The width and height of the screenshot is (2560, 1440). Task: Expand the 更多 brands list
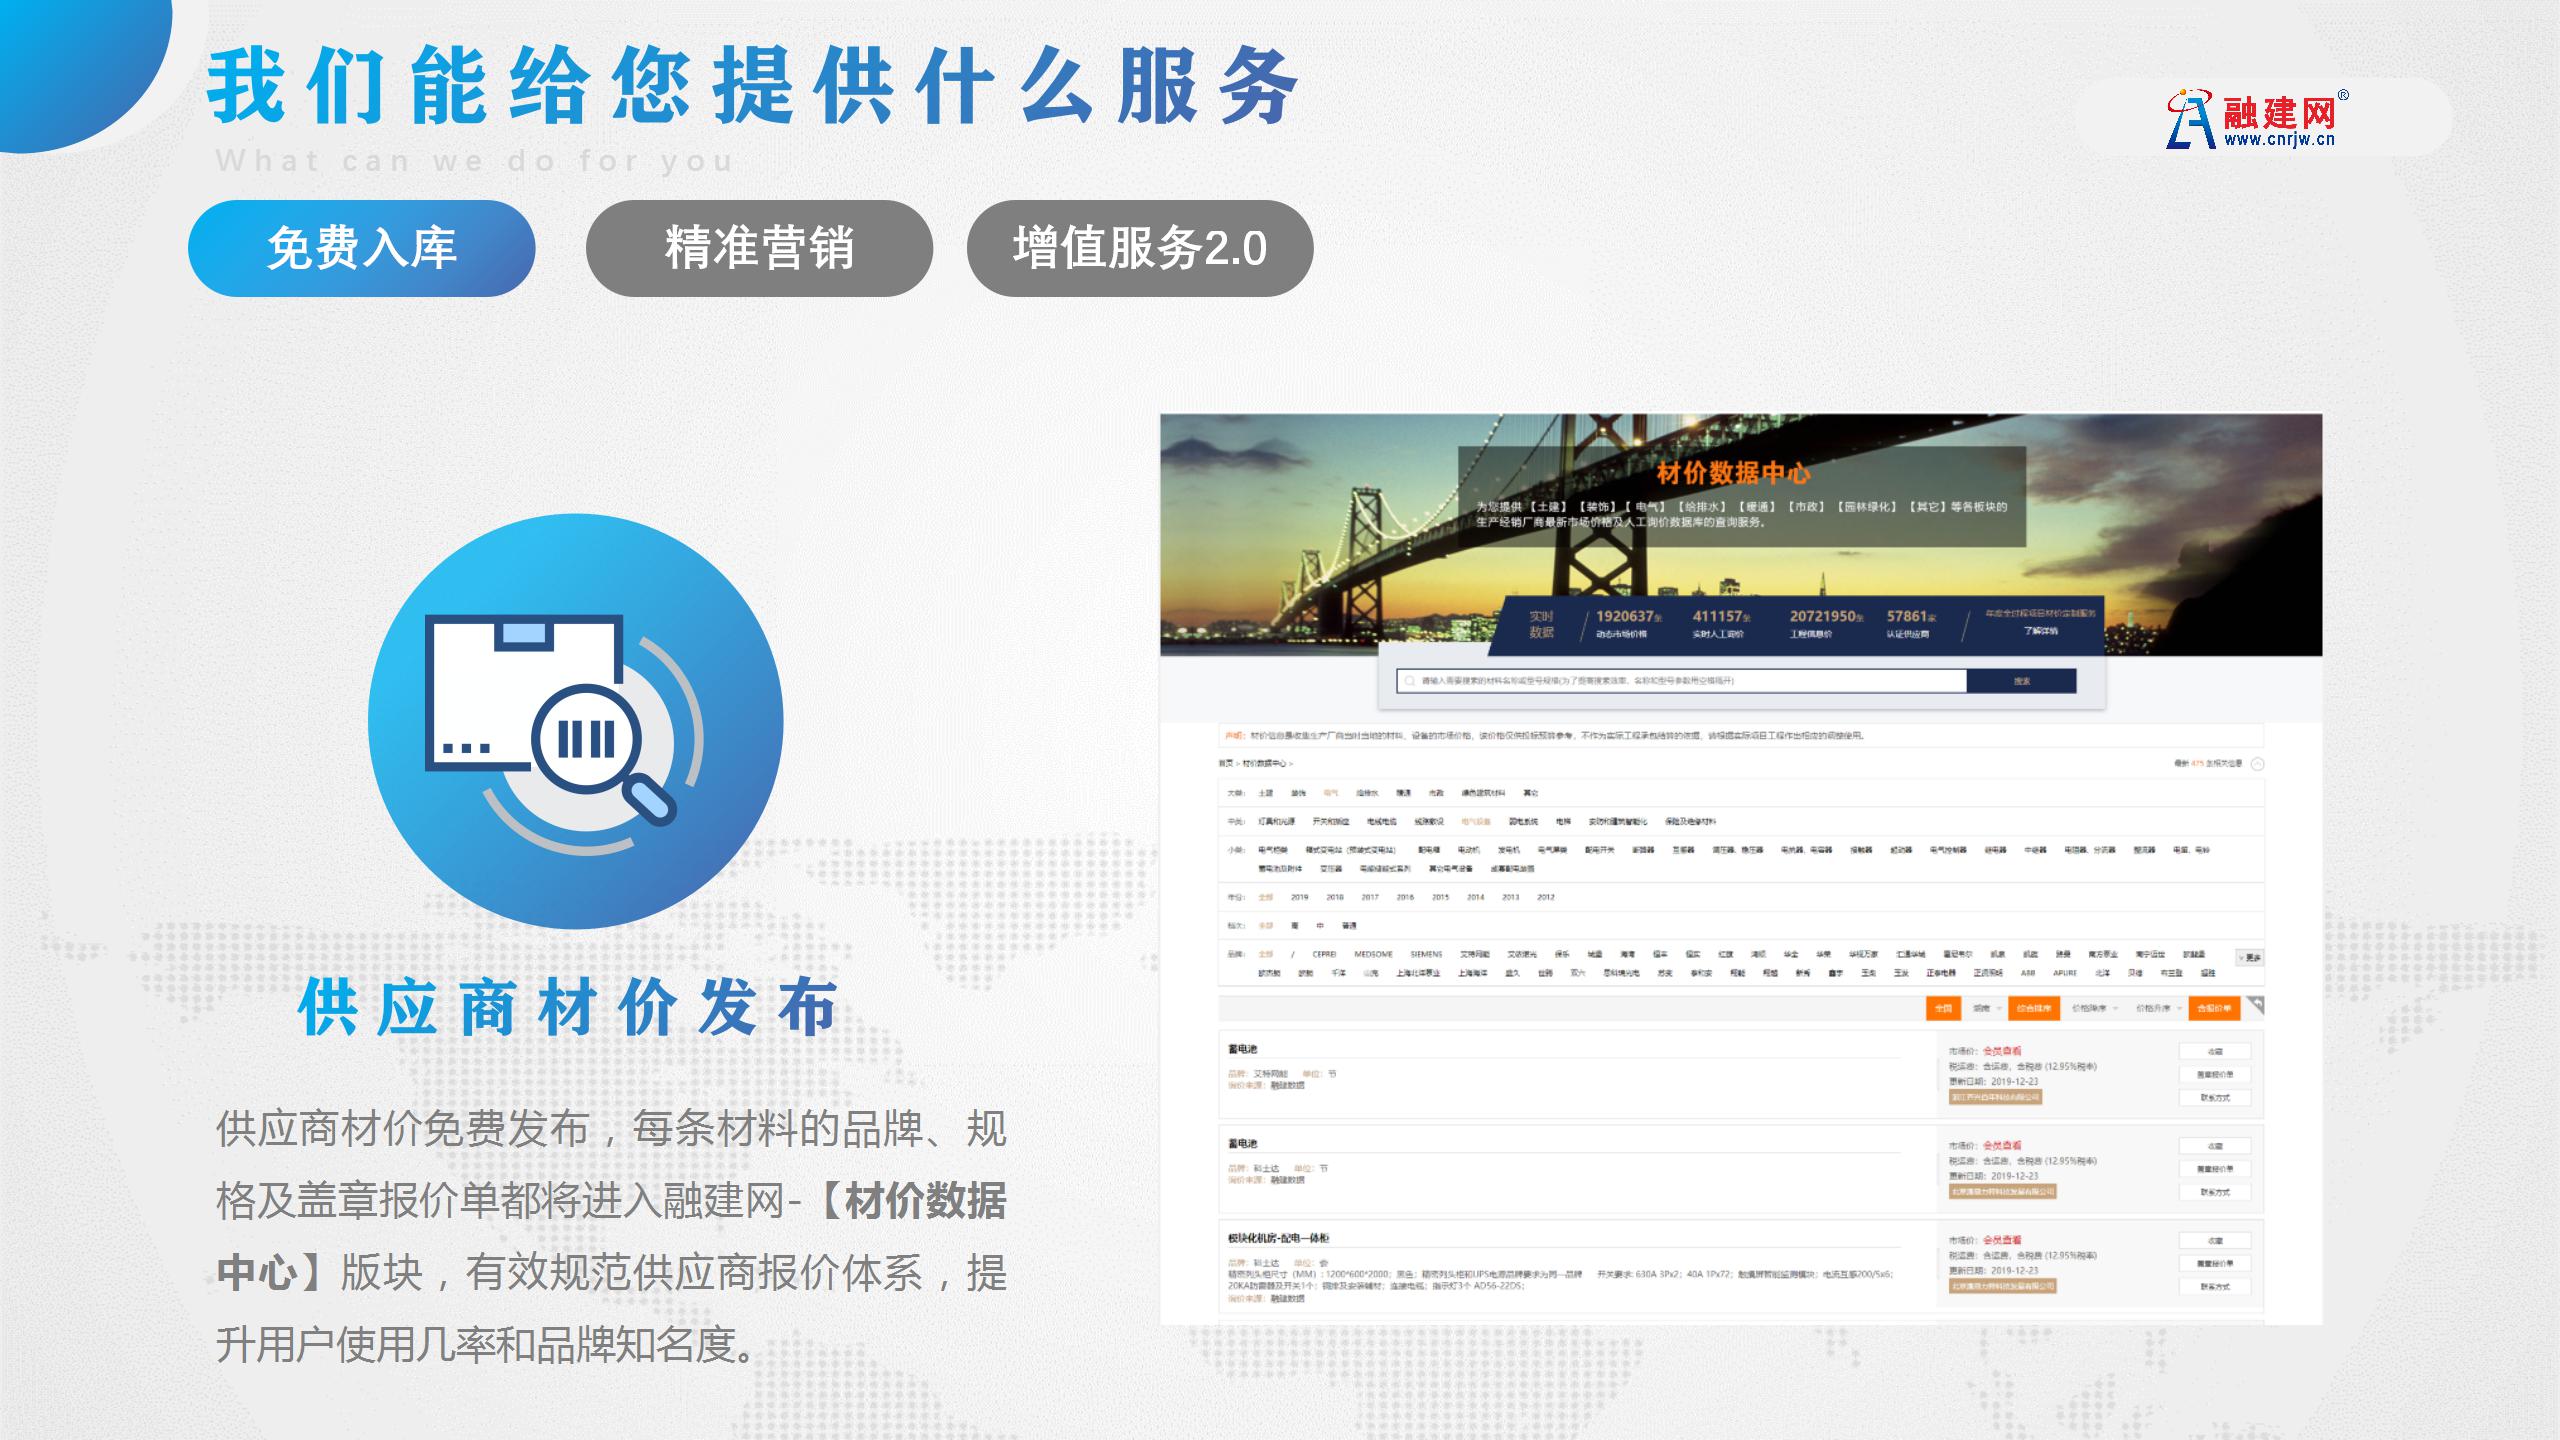[2250, 957]
